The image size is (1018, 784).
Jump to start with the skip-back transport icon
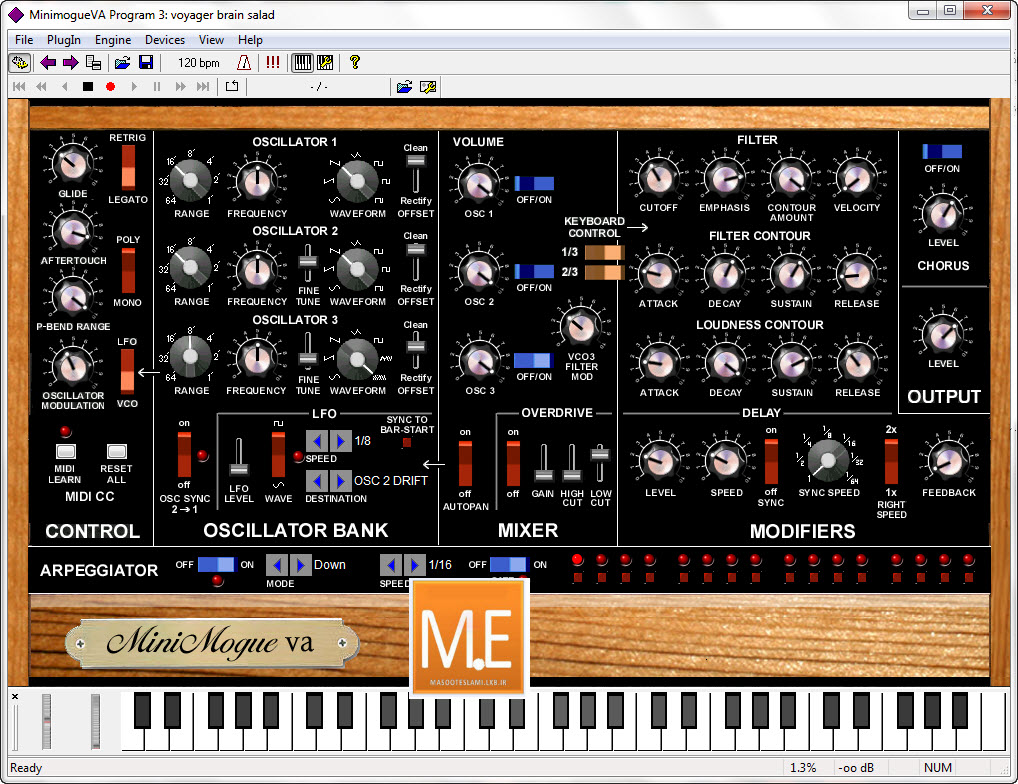pyautogui.click(x=19, y=86)
